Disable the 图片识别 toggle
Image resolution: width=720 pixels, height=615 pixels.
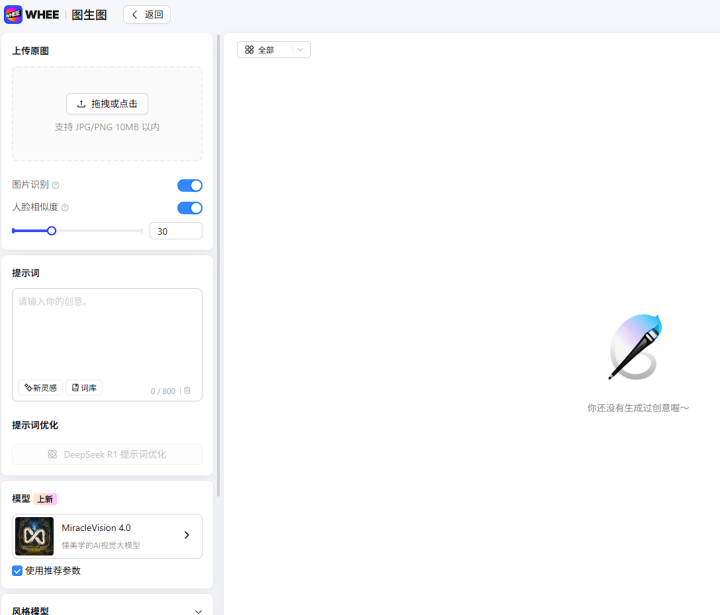click(189, 185)
